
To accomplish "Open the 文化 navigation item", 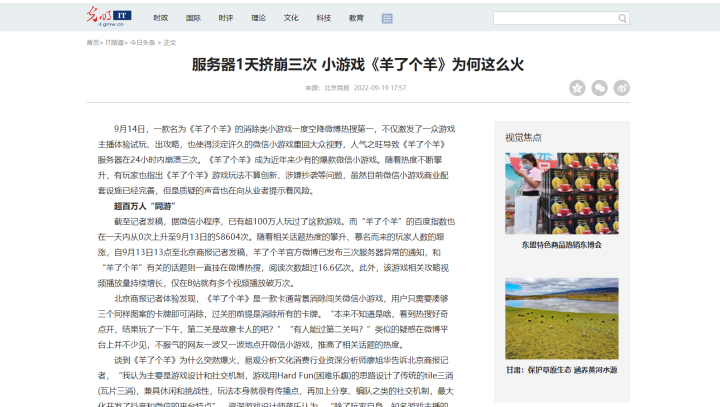I will 291,18.
